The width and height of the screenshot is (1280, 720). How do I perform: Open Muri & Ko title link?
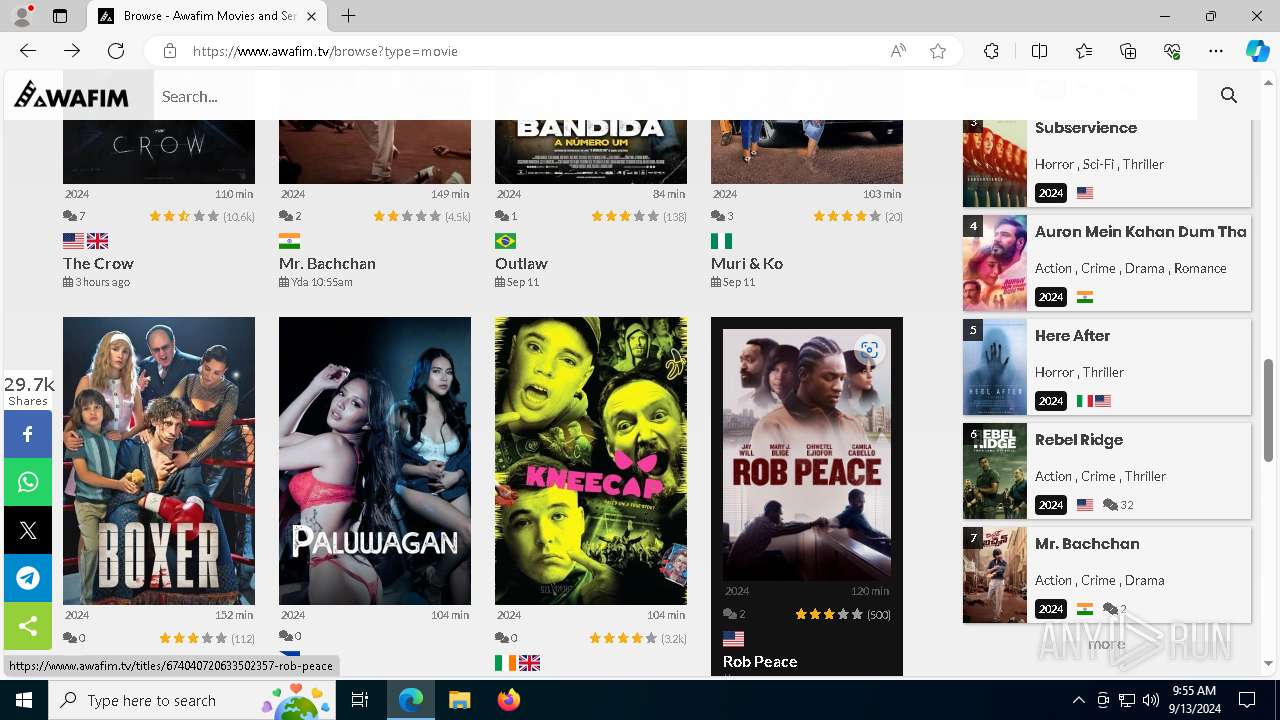coord(747,263)
